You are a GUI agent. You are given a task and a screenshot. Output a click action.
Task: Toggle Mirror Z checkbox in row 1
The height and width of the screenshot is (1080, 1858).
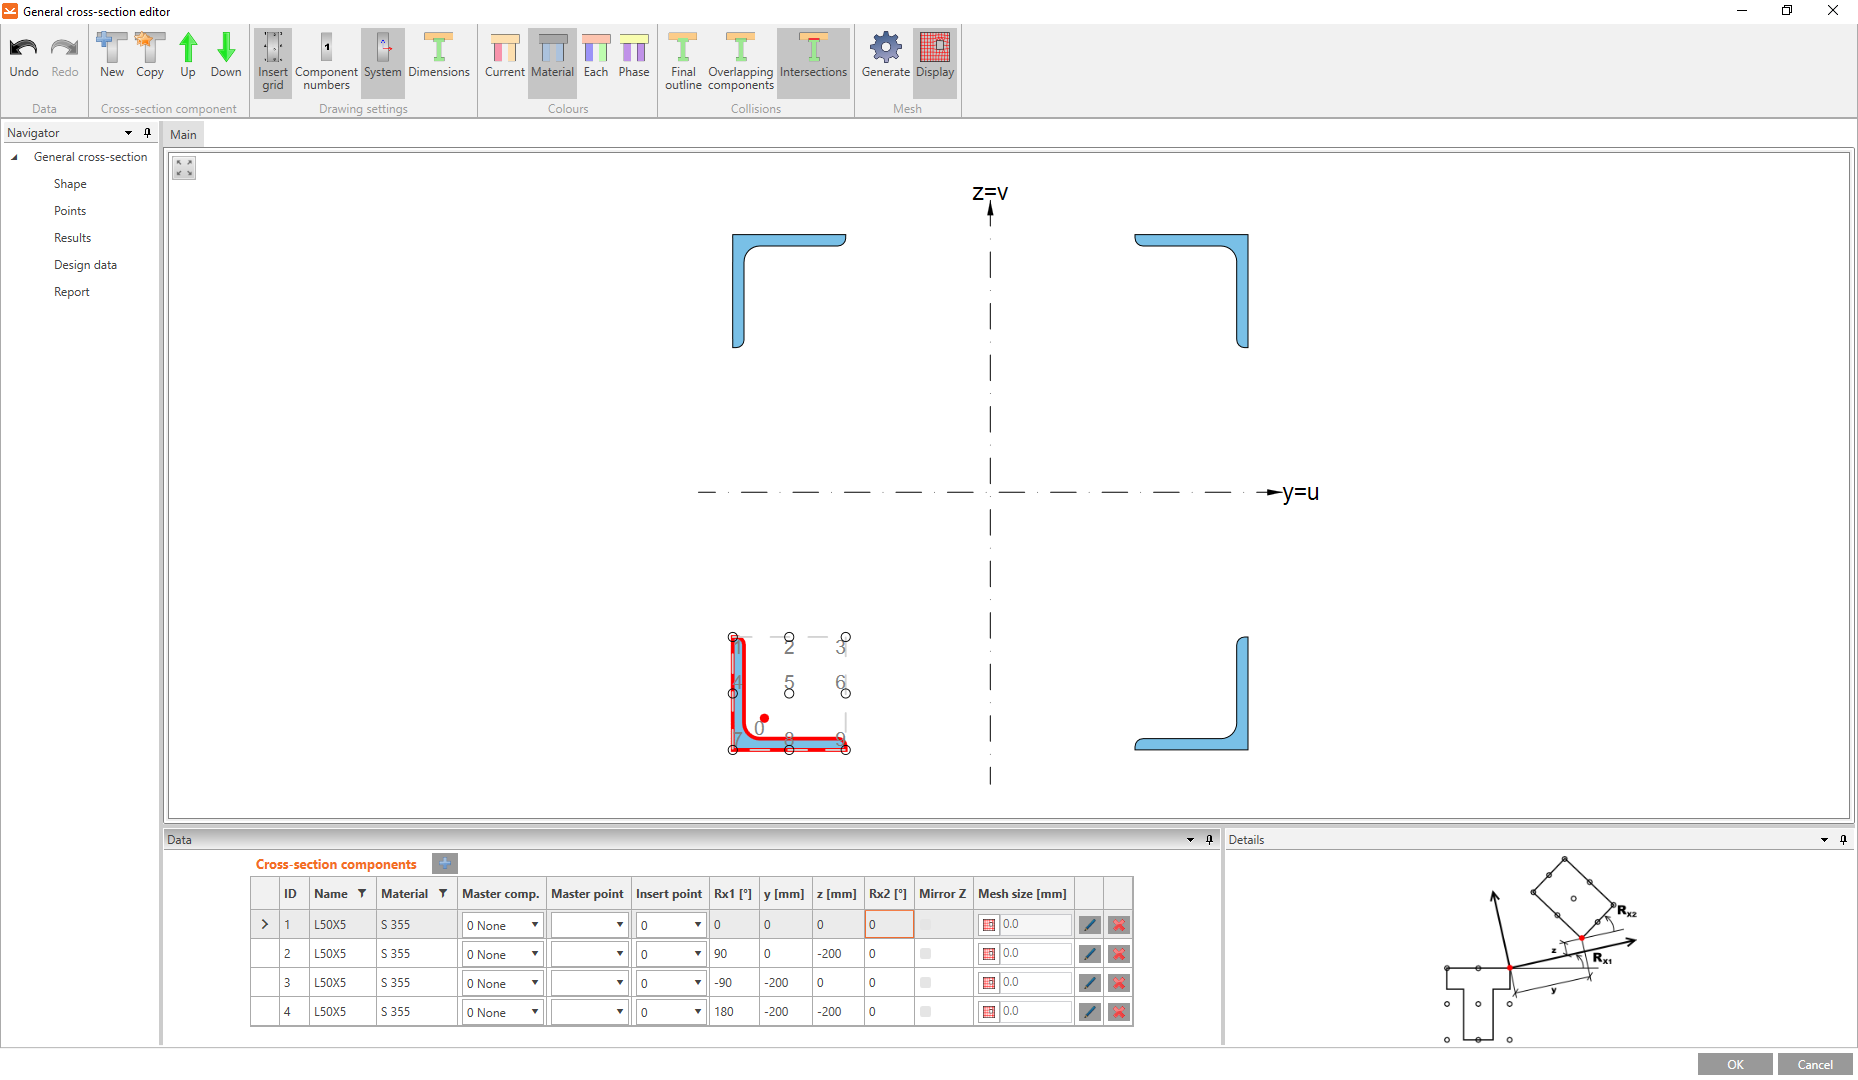925,925
